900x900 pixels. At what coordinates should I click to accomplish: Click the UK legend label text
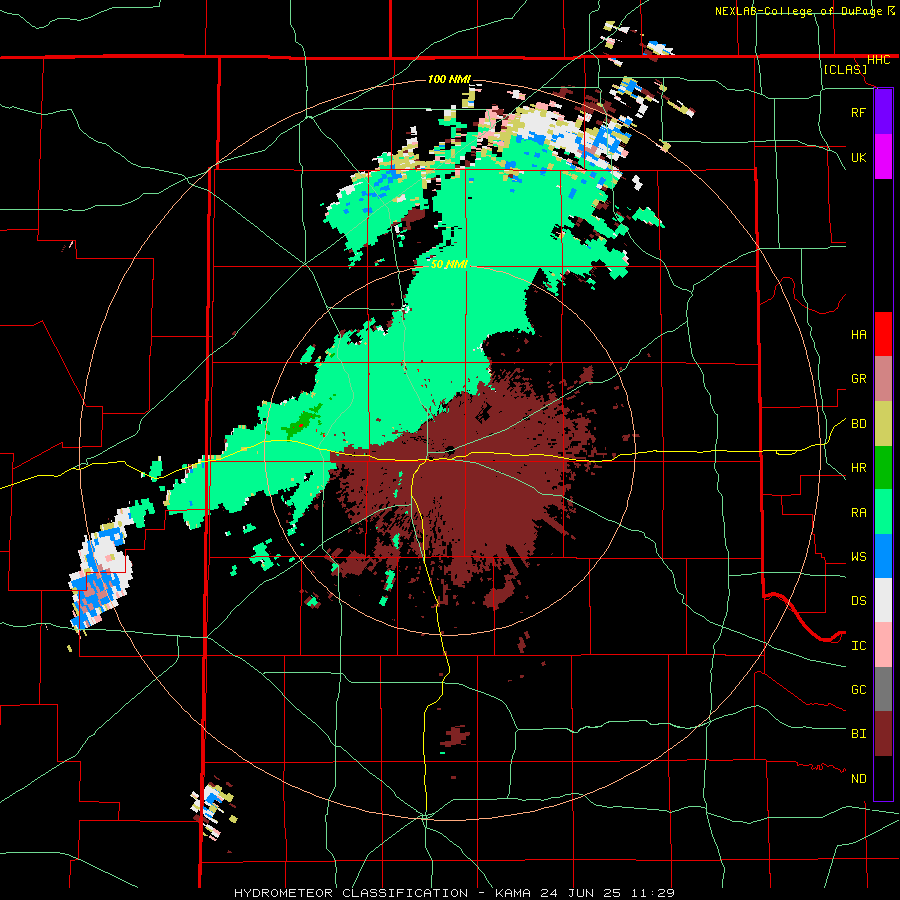[x=858, y=157]
